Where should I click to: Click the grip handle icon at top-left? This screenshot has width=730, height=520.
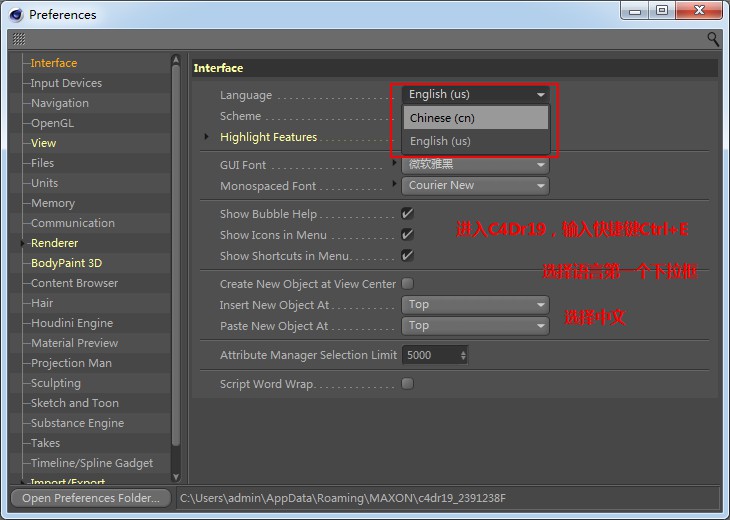tap(19, 39)
